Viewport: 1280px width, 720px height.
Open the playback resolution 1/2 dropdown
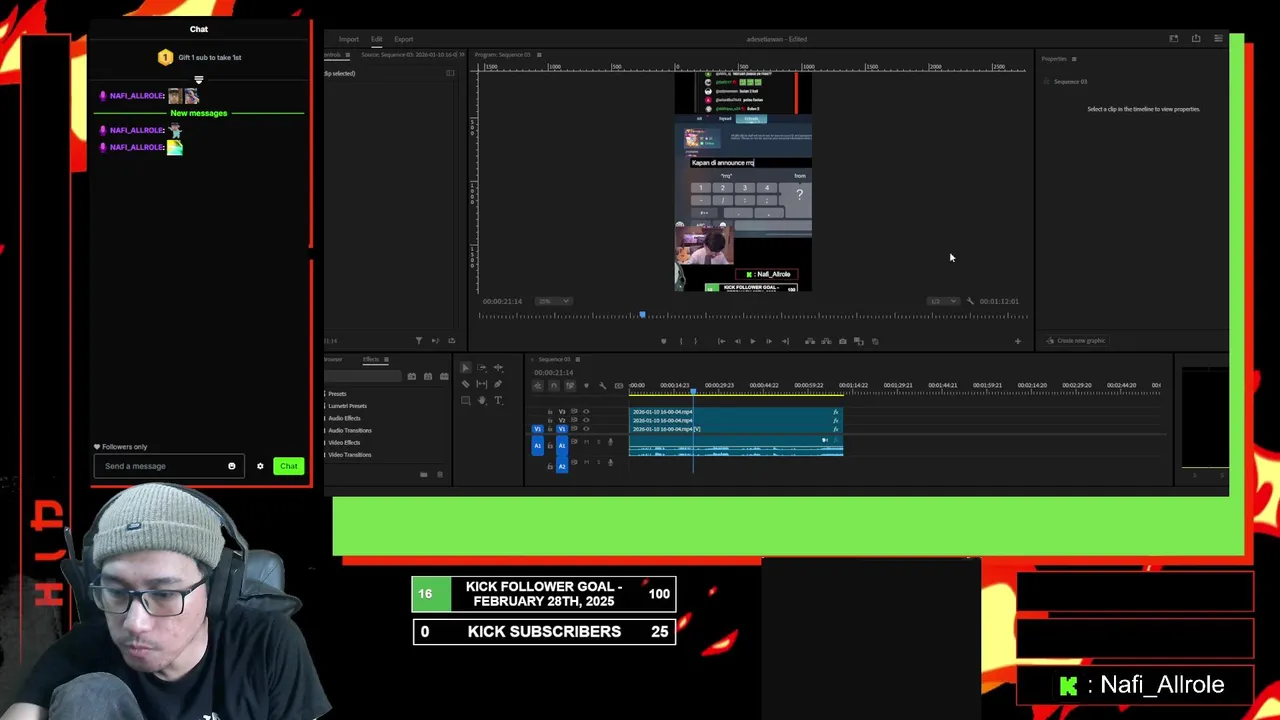coord(944,301)
